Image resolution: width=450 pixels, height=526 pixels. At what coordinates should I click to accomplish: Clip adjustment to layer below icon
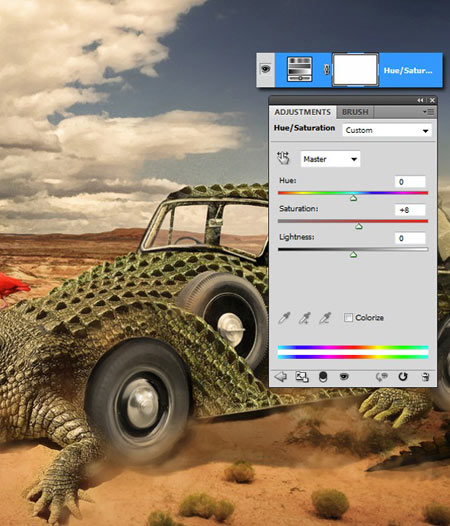click(x=322, y=377)
